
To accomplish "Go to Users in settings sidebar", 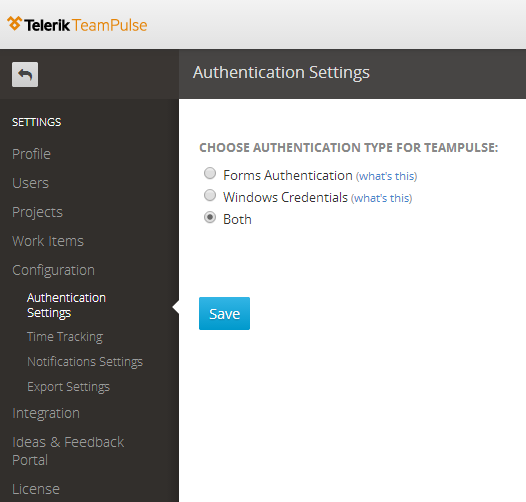I will pyautogui.click(x=31, y=183).
